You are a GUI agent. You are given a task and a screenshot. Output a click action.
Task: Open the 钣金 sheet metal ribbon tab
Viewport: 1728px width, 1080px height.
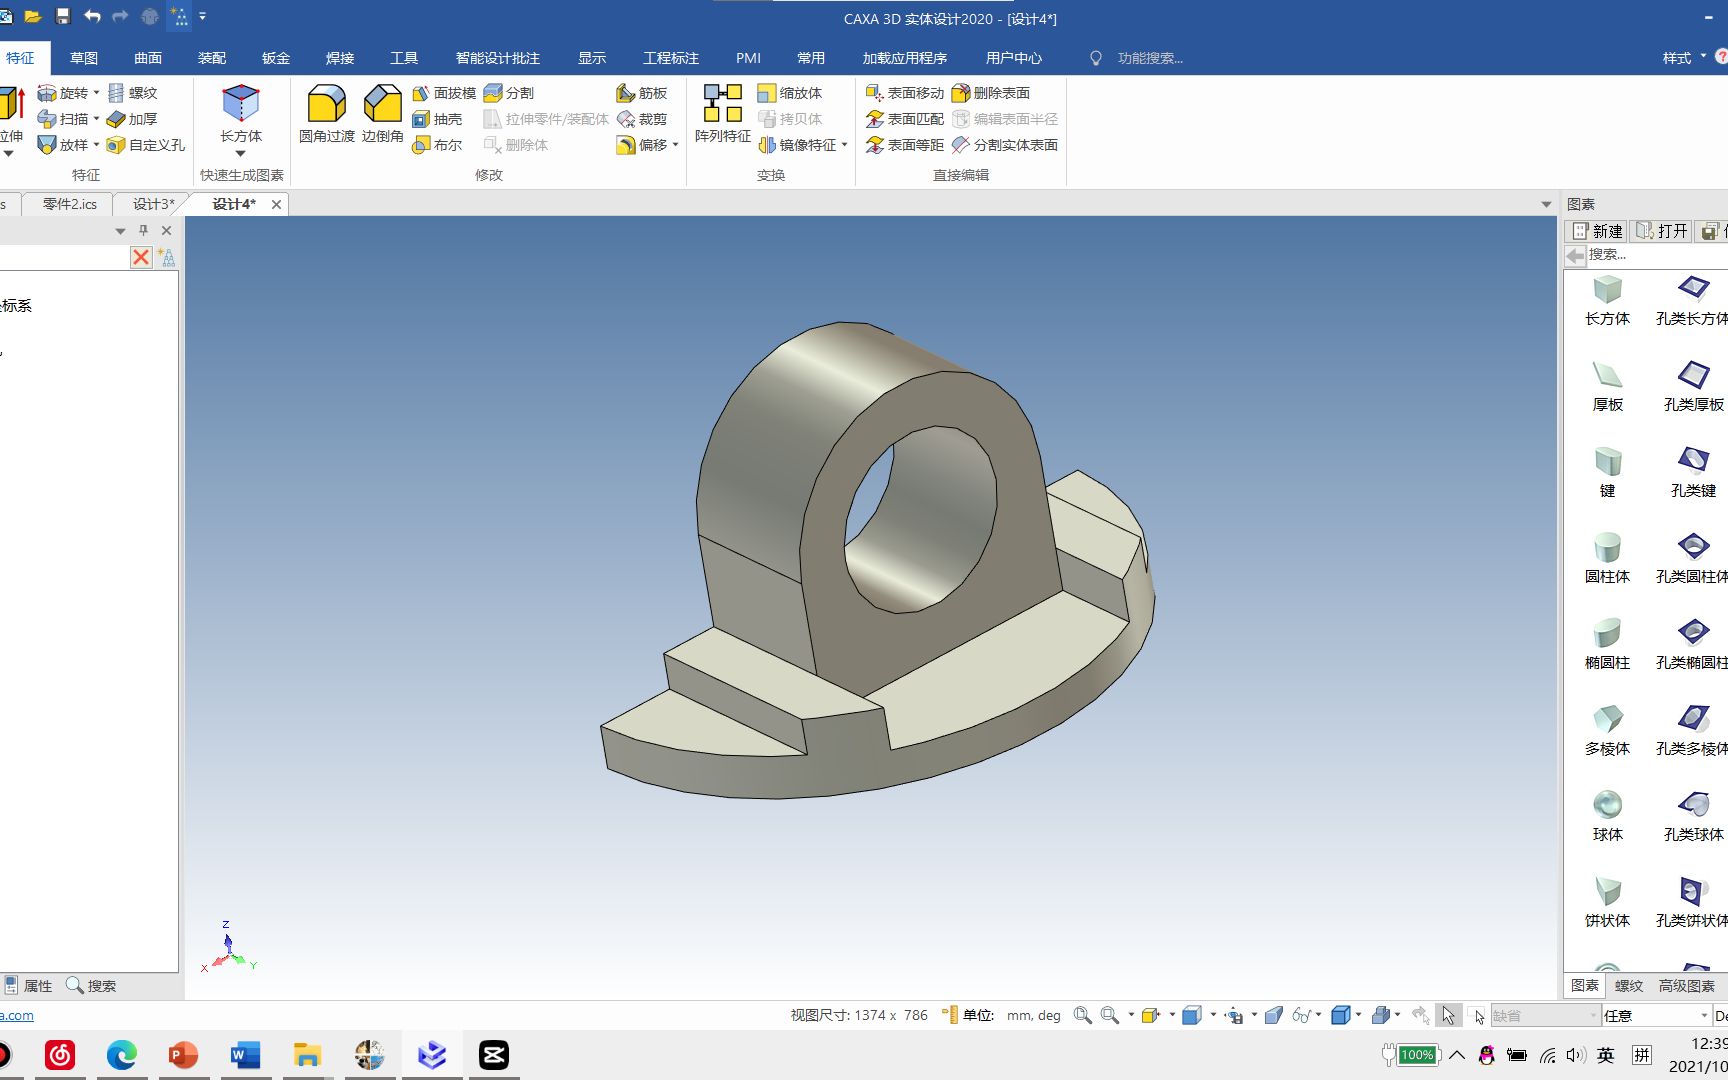[276, 58]
